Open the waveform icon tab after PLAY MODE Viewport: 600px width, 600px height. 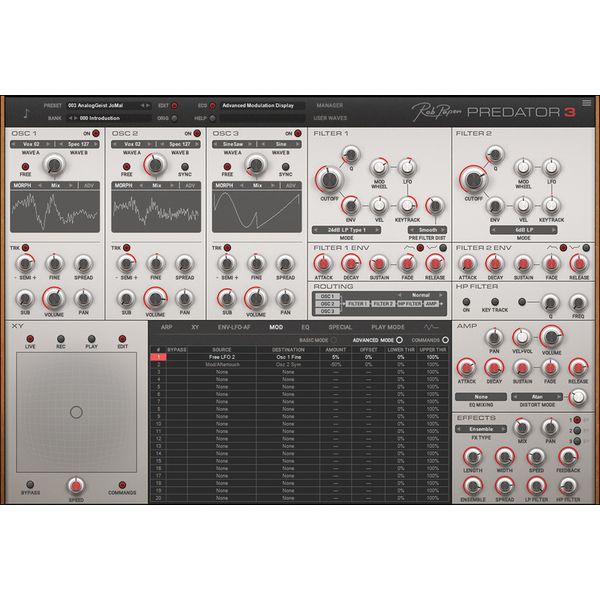point(431,327)
